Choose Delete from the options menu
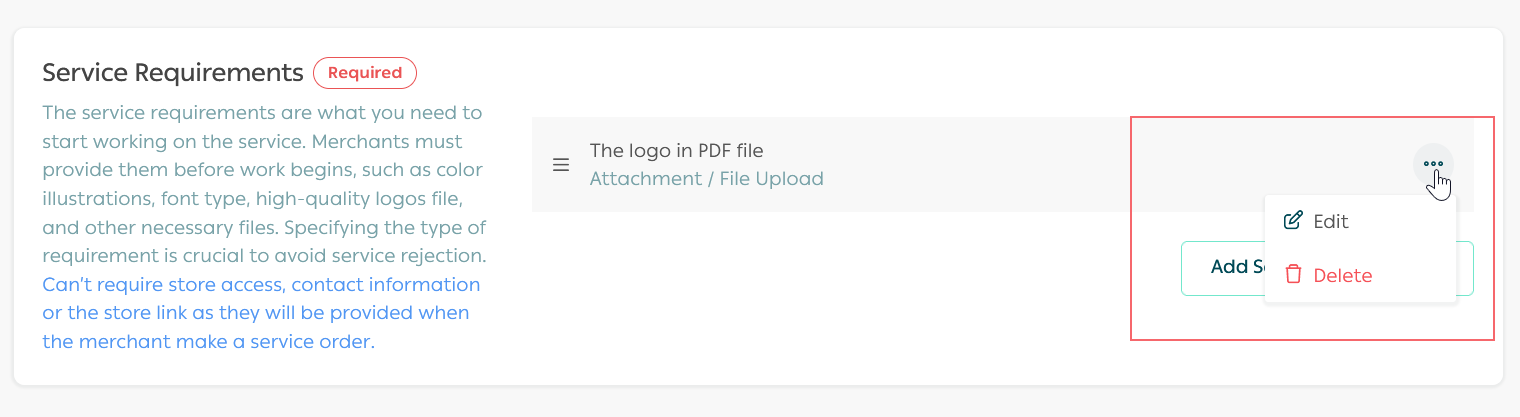 tap(1342, 276)
